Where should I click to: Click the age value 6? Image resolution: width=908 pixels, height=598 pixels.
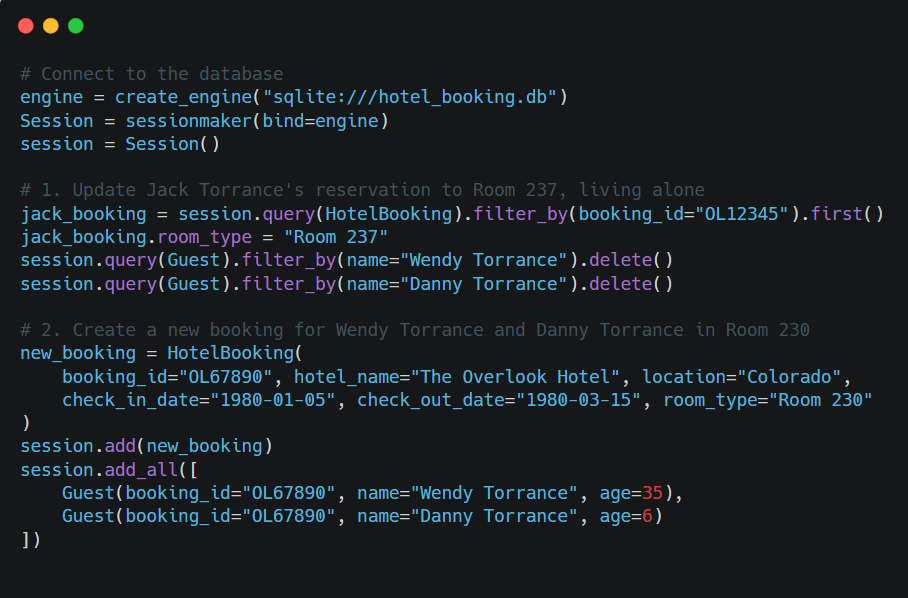tap(647, 516)
